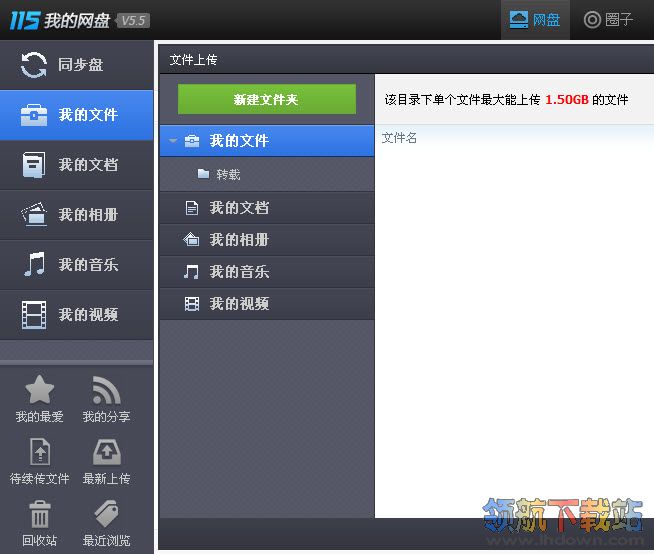This screenshot has width=654, height=554.
Task: Select 我的相册 text in upload tree
Action: (239, 240)
